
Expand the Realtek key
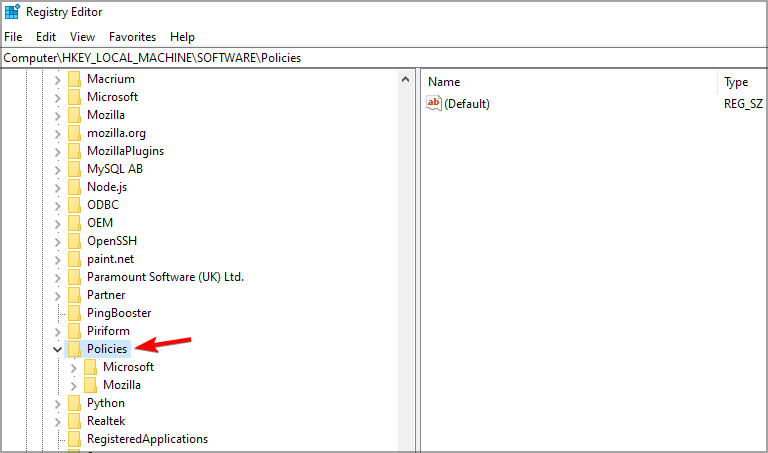pos(57,421)
